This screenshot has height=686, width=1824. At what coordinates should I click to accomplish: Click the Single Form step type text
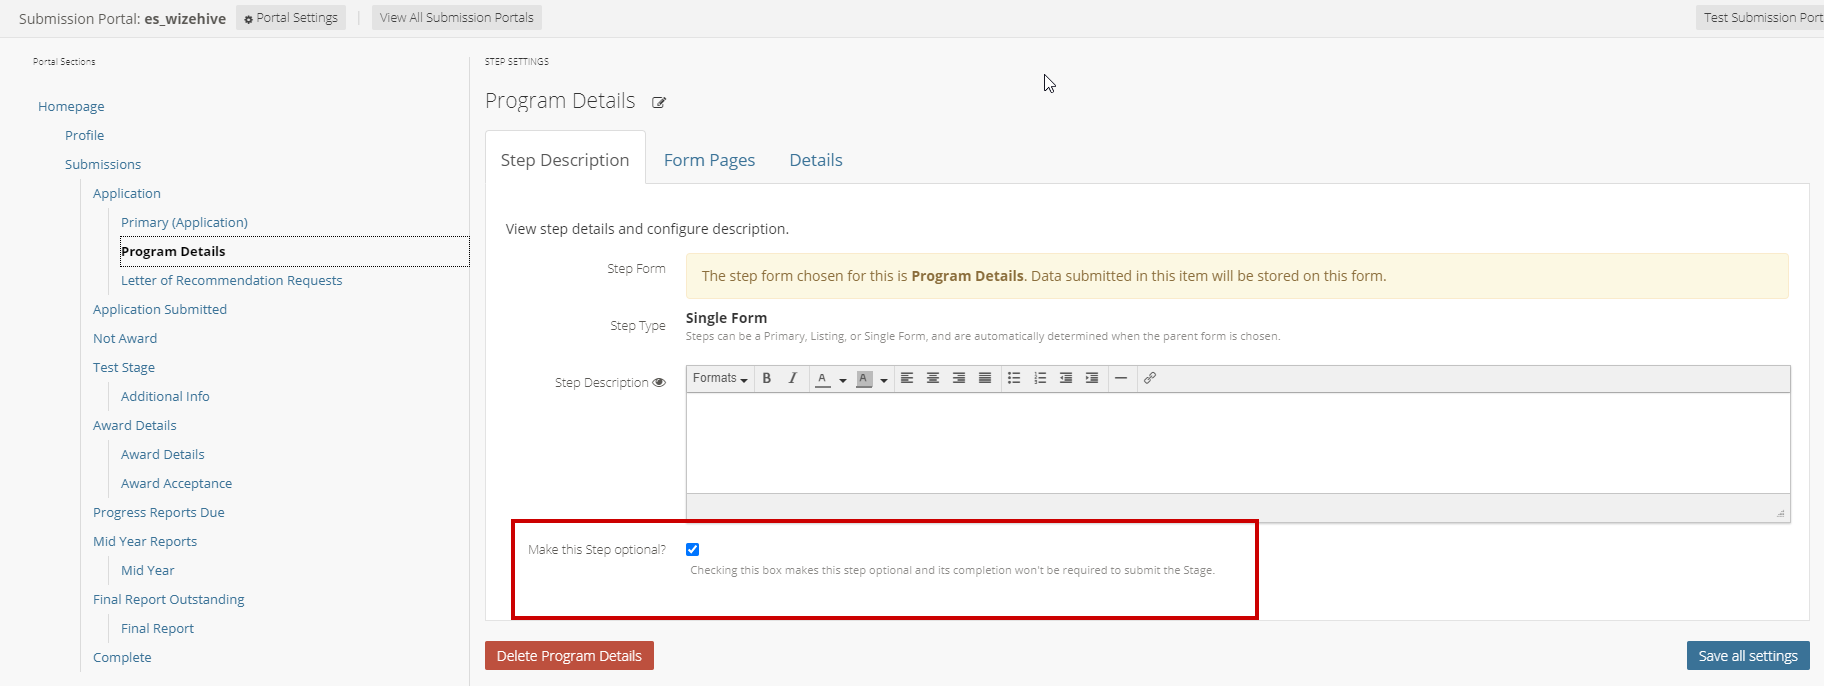point(726,318)
